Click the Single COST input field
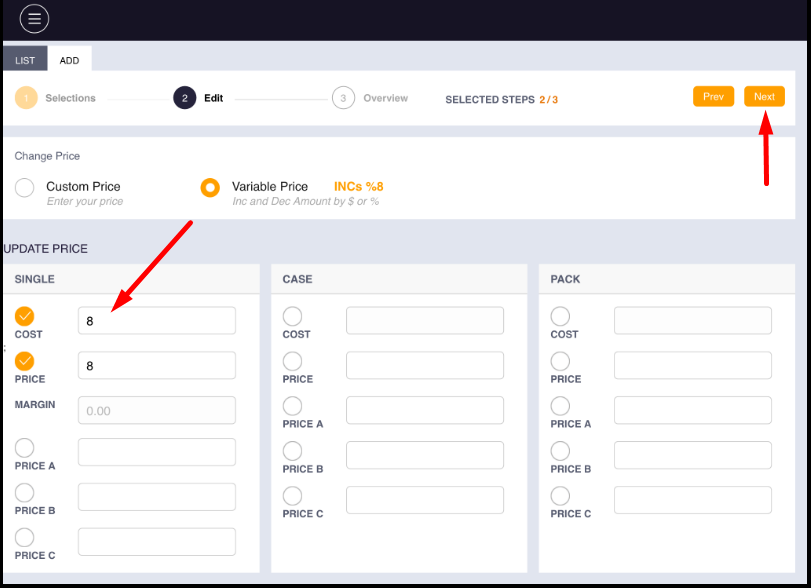 click(157, 321)
